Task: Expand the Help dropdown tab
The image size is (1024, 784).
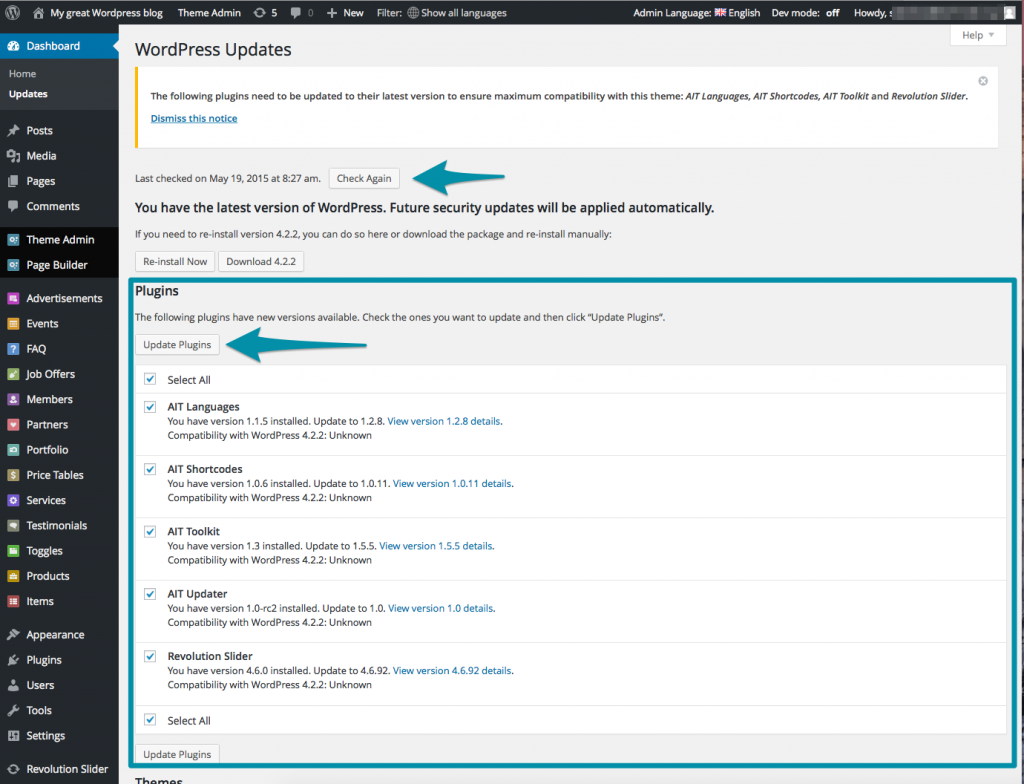Action: click(x=977, y=35)
